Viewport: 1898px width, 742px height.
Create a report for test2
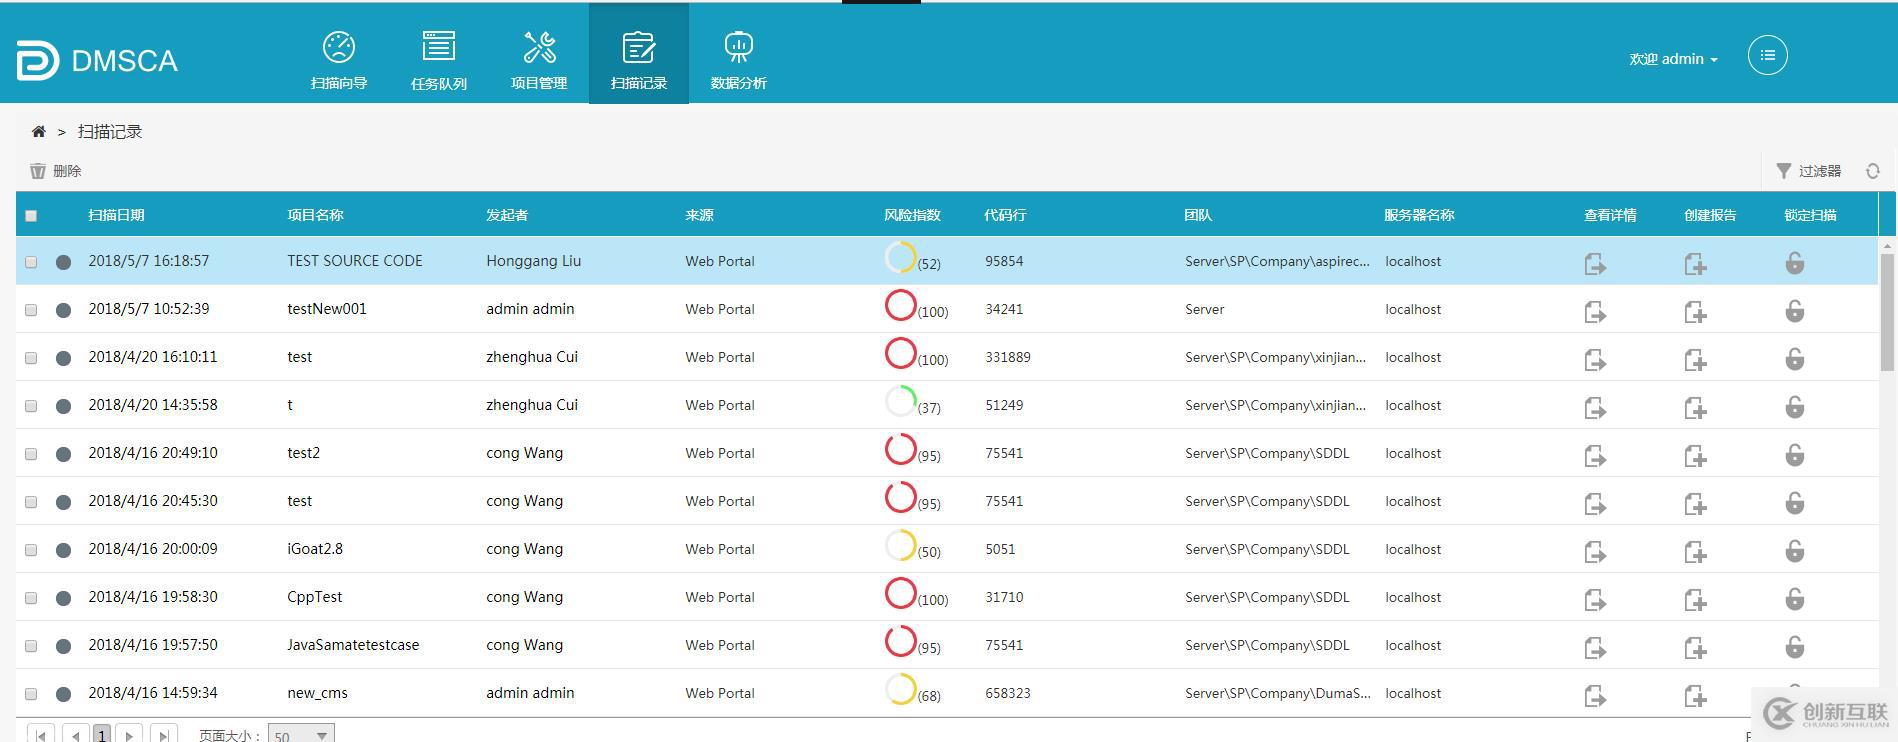(1695, 456)
